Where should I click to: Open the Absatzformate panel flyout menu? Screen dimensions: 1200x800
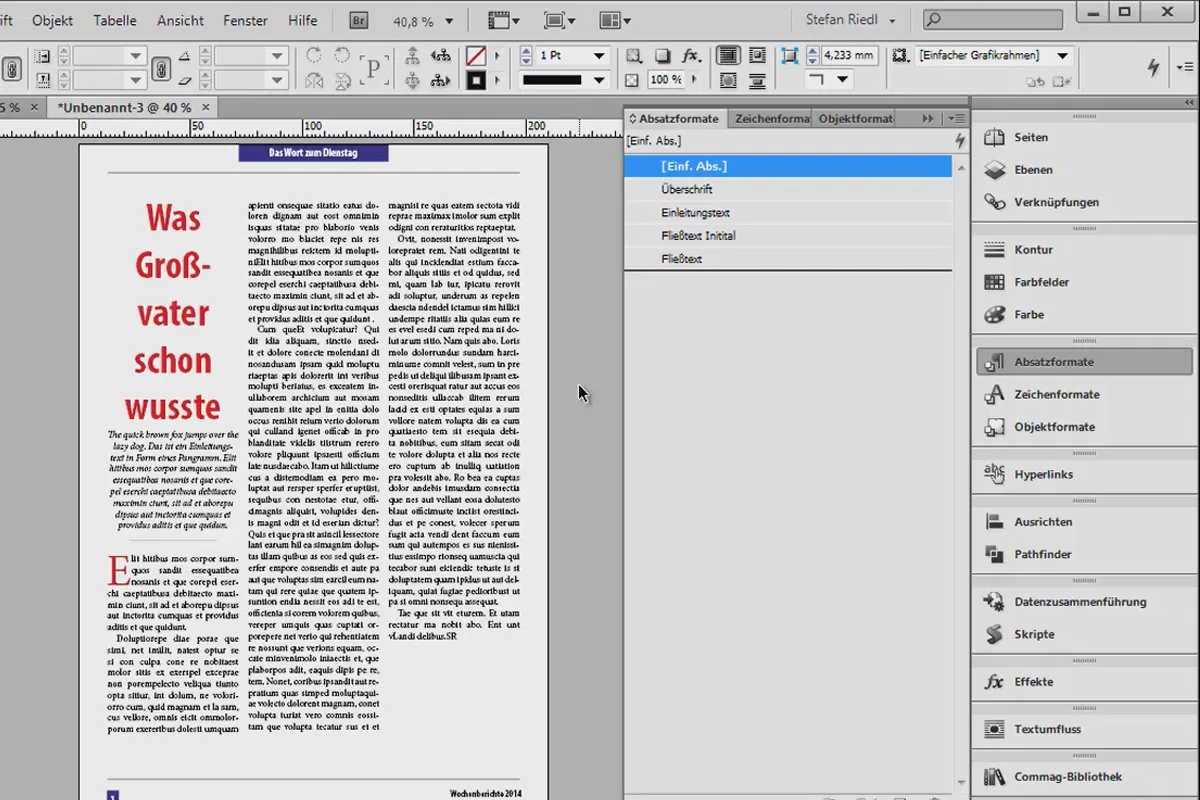coord(957,118)
